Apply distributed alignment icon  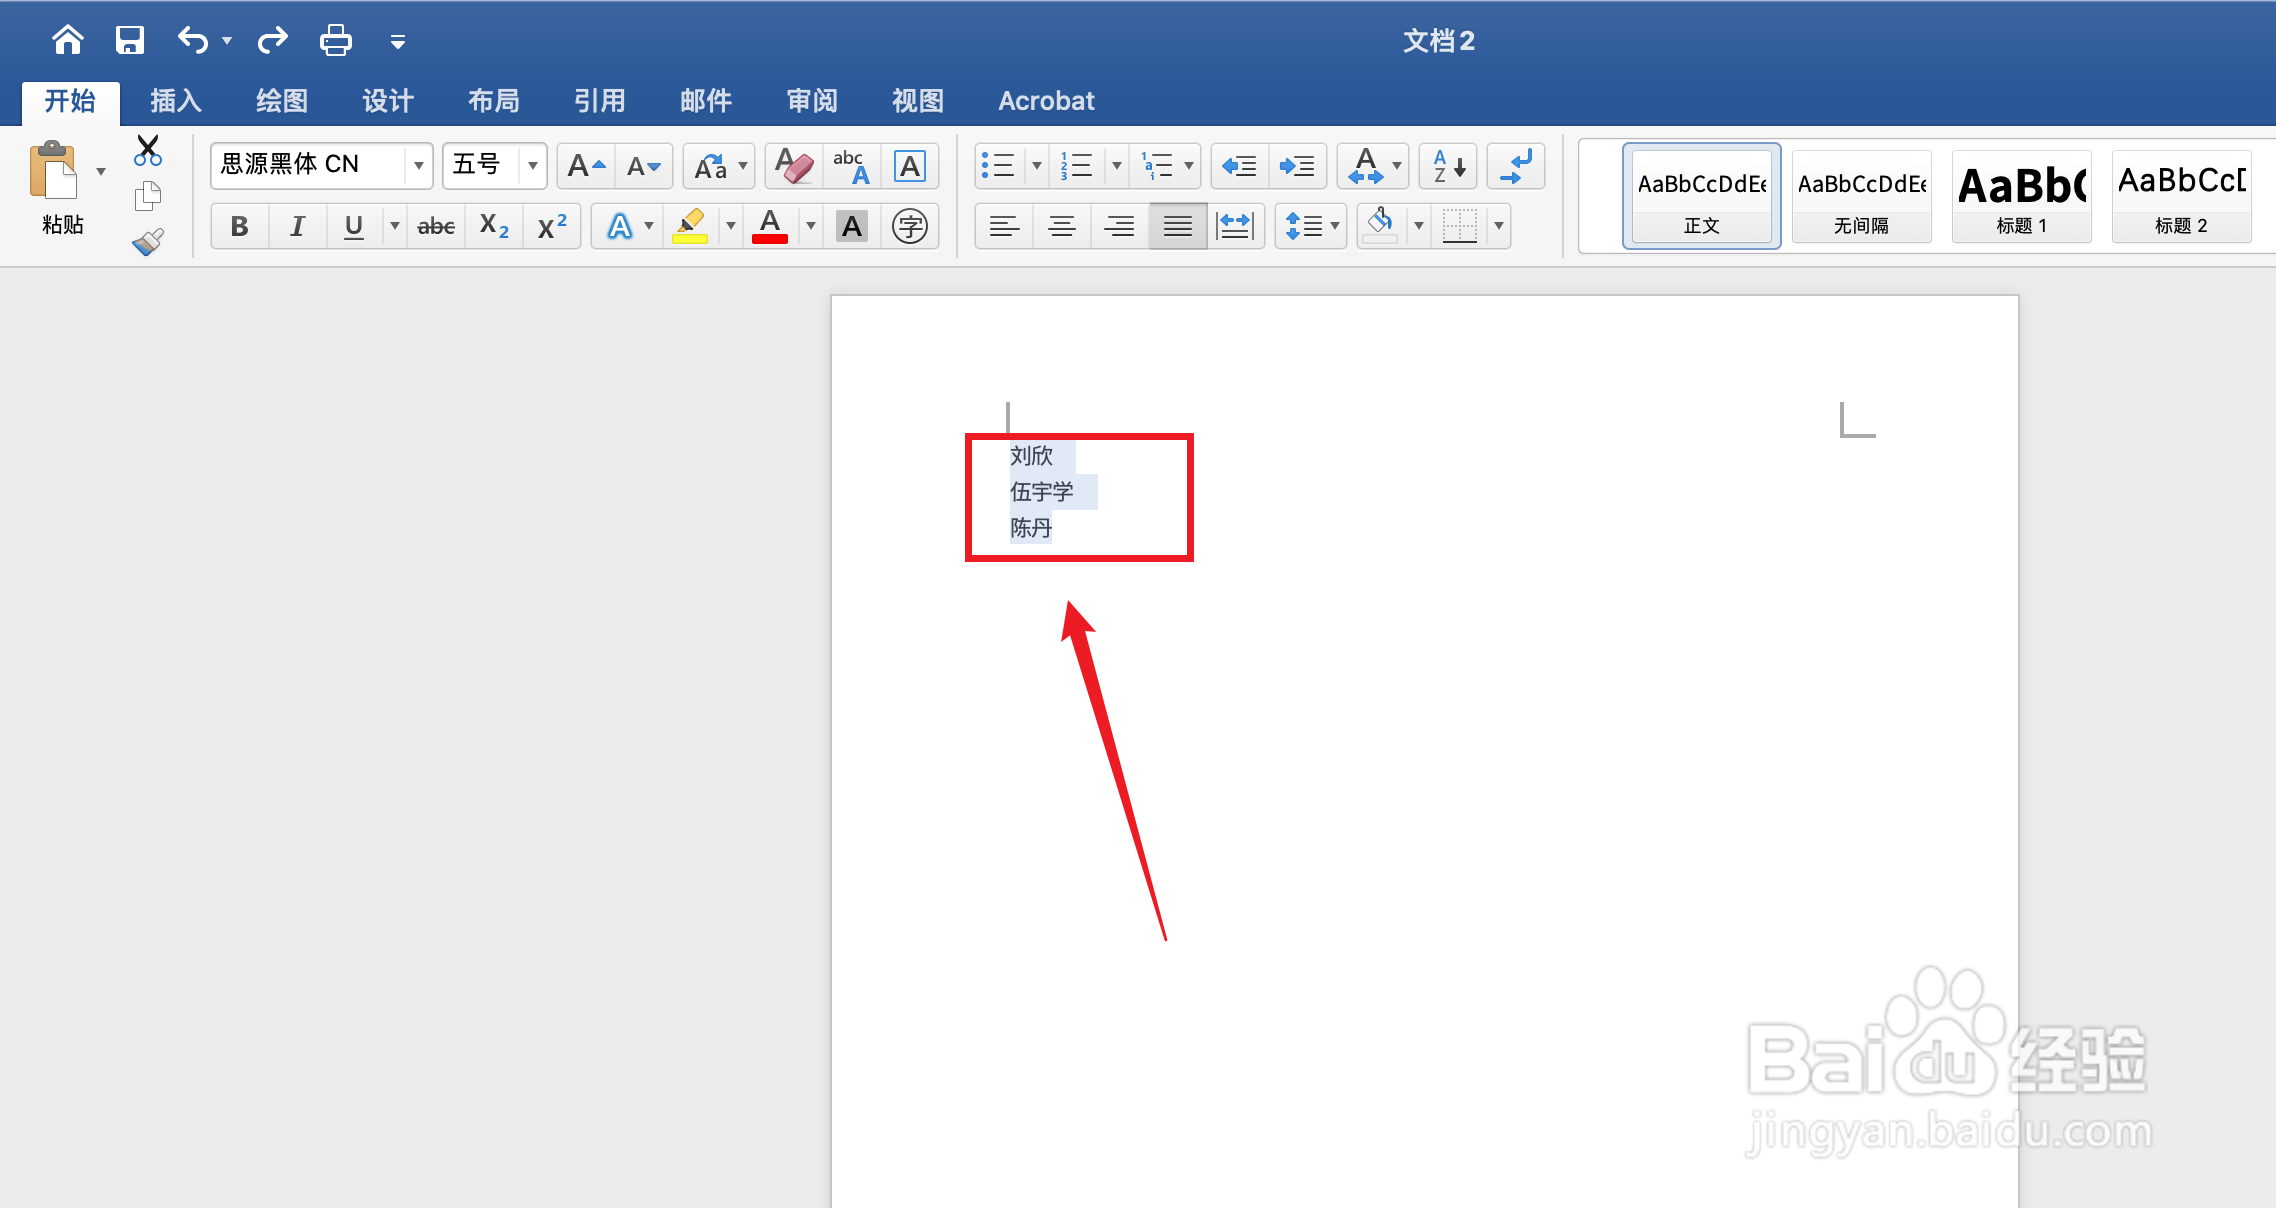tap(1236, 226)
